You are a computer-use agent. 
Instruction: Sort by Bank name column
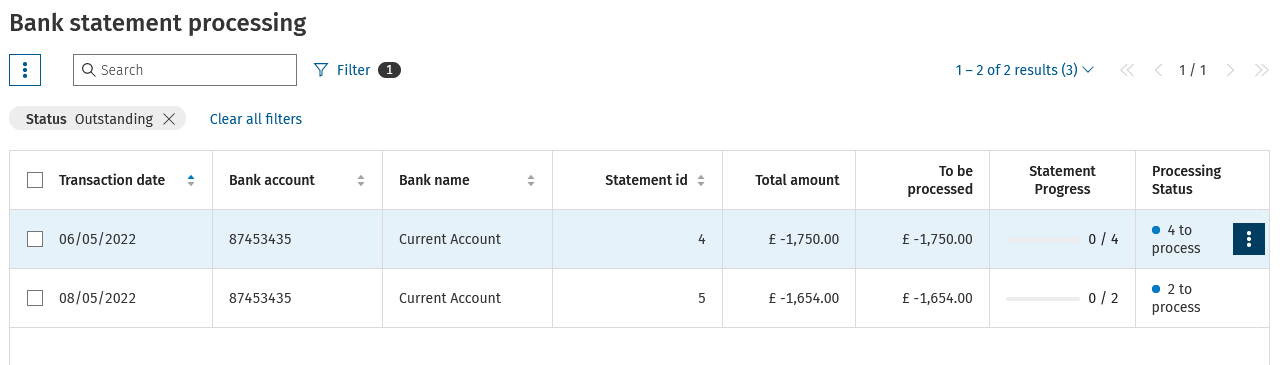pos(531,180)
